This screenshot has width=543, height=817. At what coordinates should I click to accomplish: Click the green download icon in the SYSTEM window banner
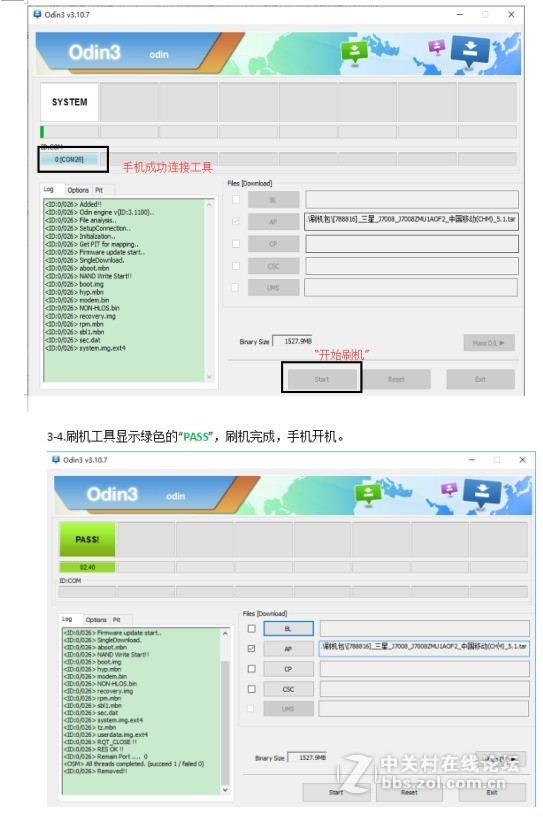point(354,52)
